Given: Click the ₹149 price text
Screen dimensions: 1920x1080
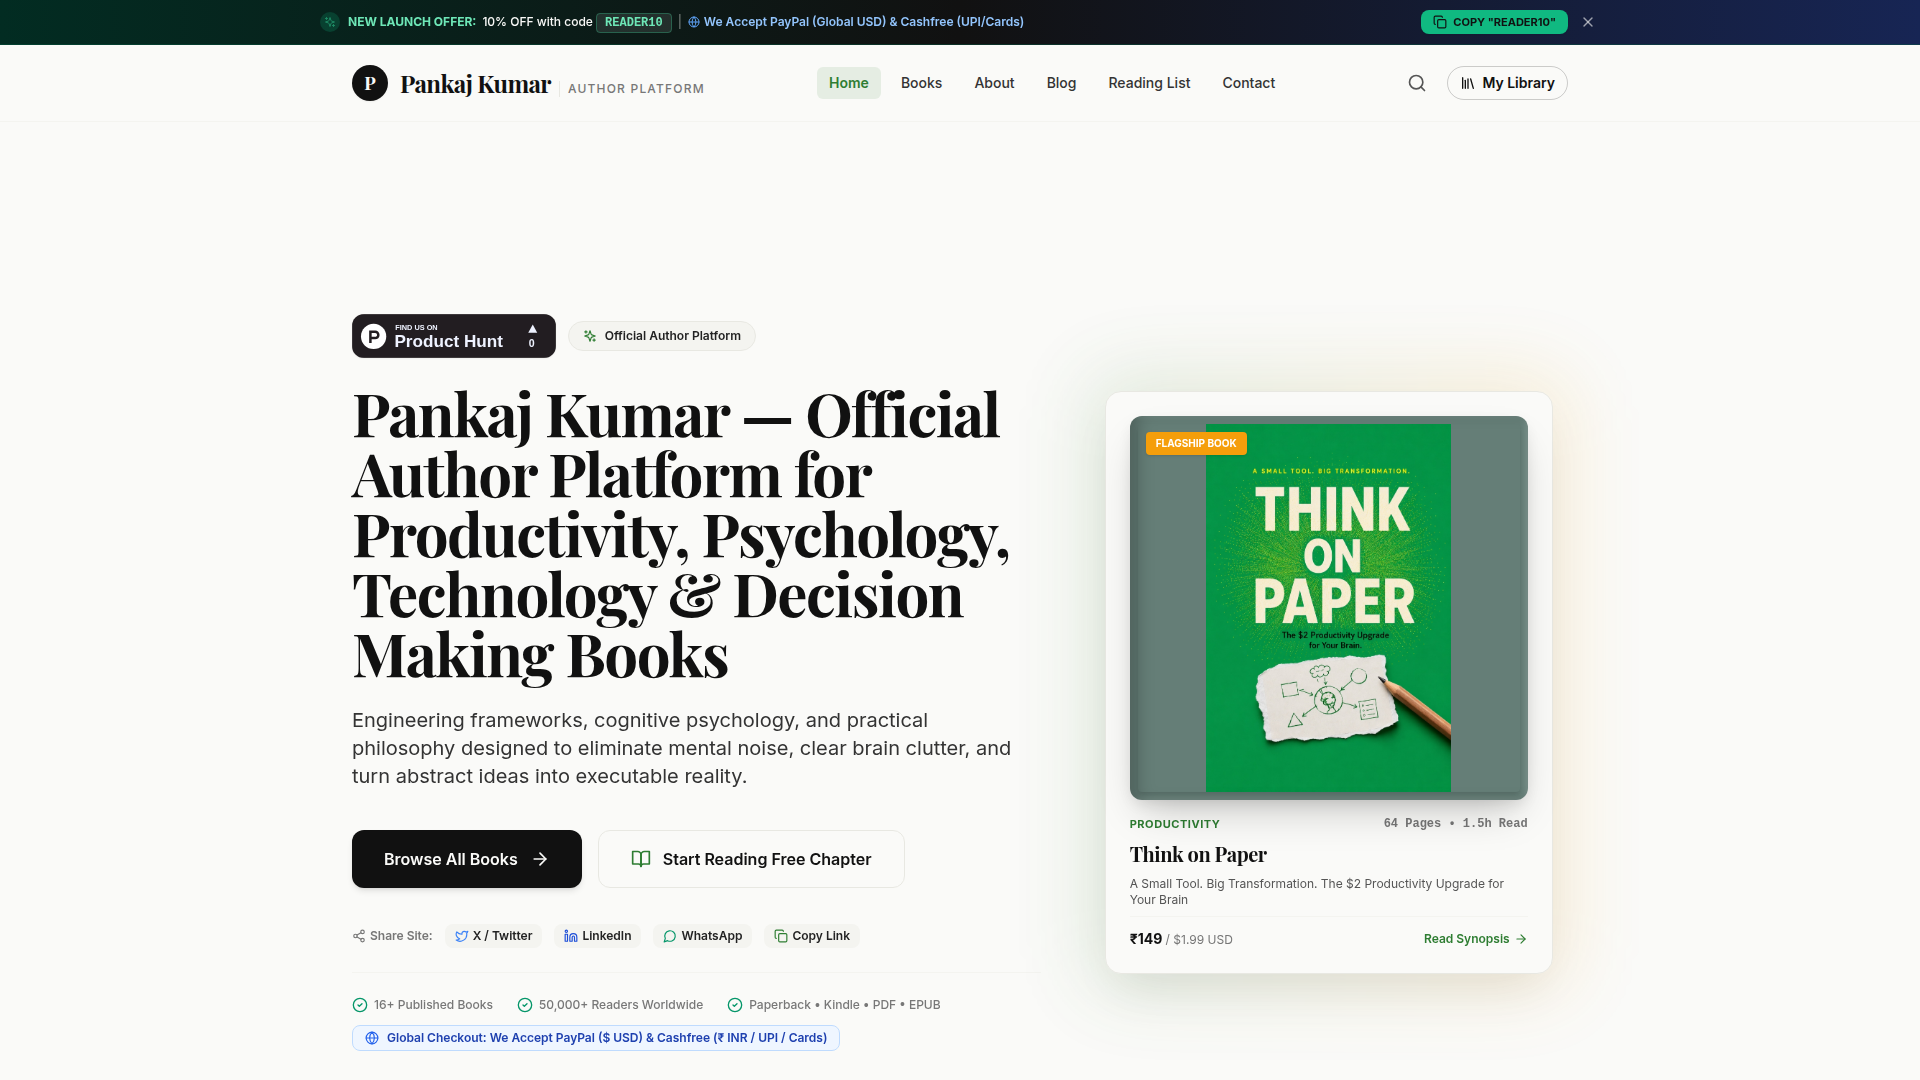Looking at the screenshot, I should [1146, 939].
